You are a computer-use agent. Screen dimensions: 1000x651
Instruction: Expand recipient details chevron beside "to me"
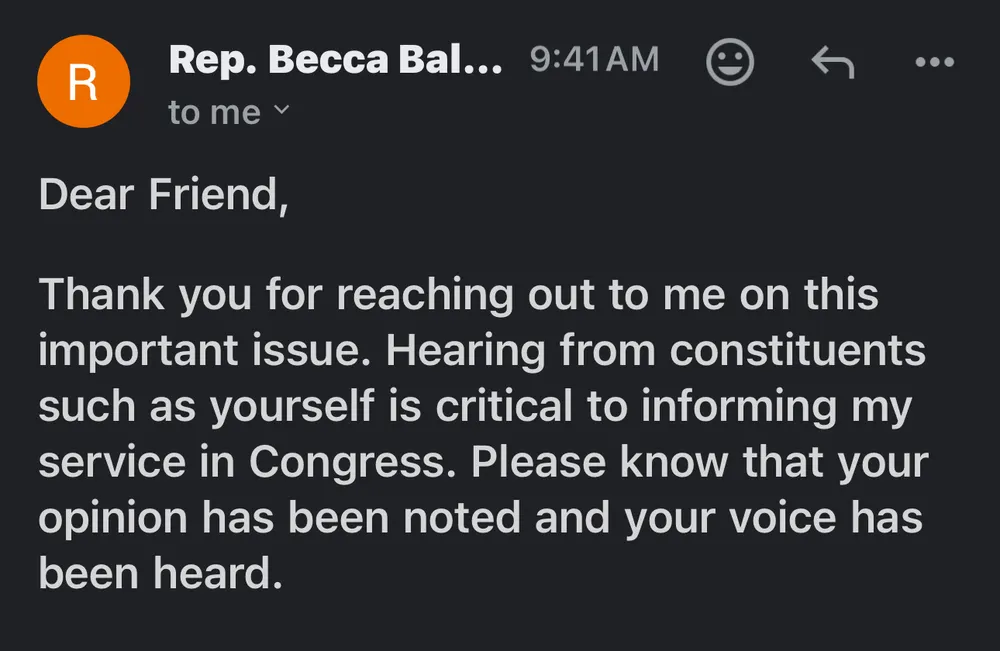(281, 111)
